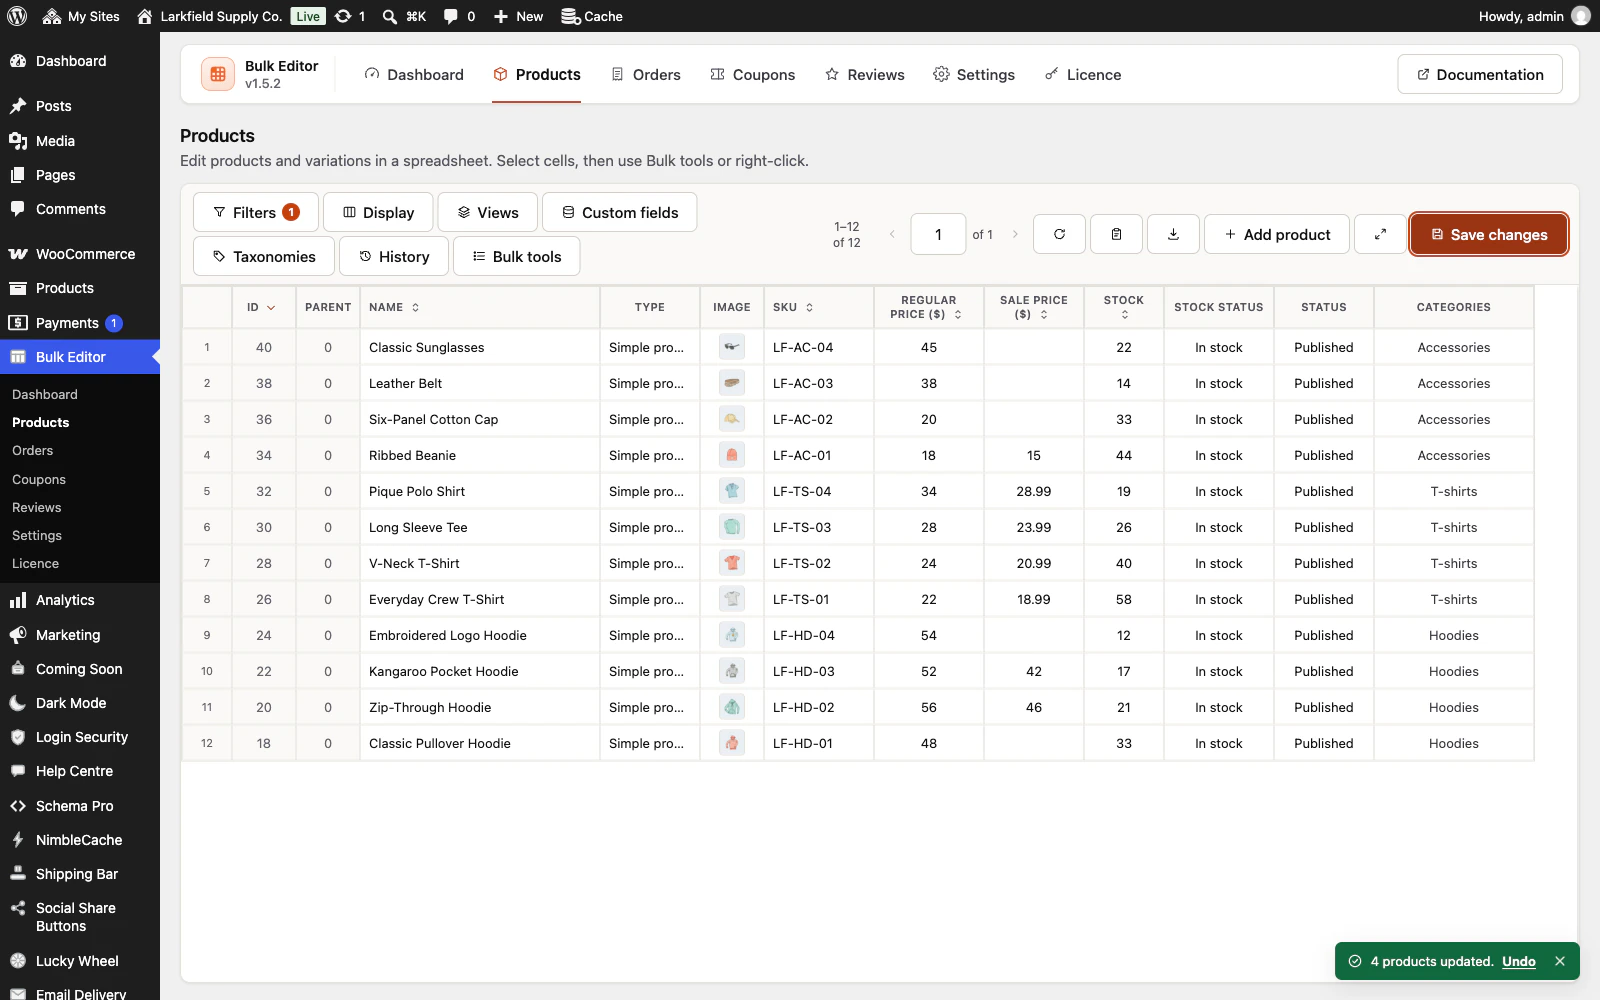
Task: Dismiss the products updated notification
Action: tap(1560, 961)
